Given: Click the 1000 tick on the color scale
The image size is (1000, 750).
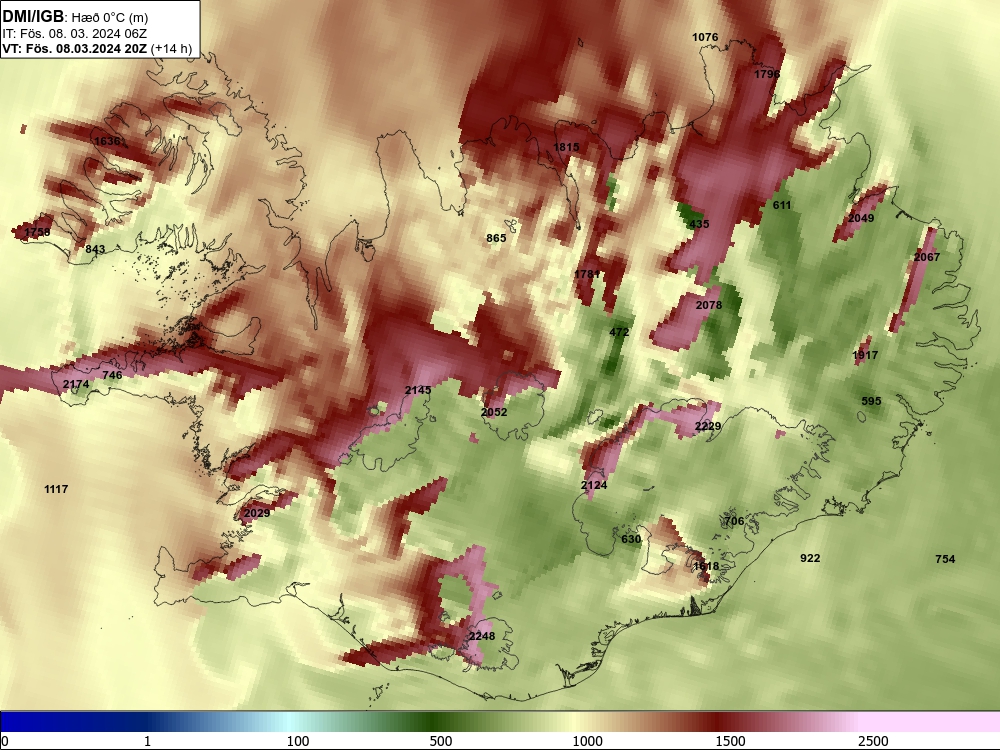Looking at the screenshot, I should (587, 741).
